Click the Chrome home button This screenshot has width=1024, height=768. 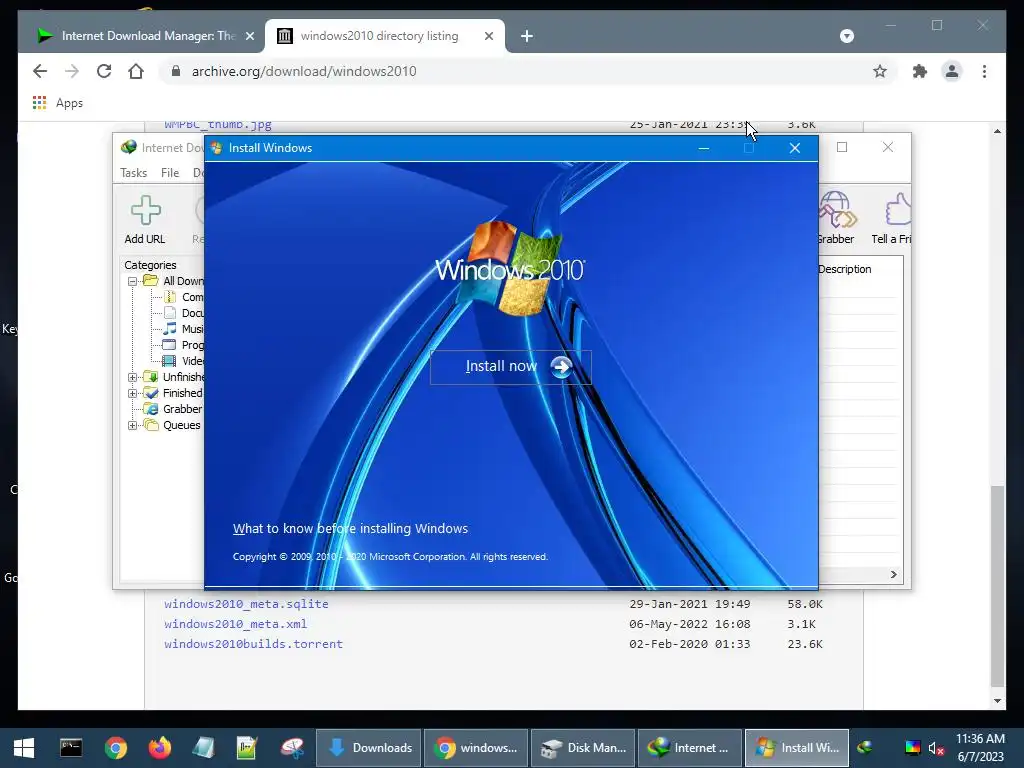136,71
